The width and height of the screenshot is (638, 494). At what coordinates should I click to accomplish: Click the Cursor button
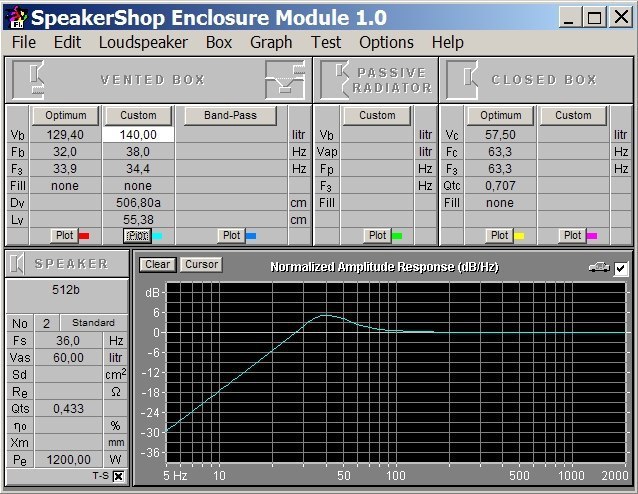click(201, 265)
